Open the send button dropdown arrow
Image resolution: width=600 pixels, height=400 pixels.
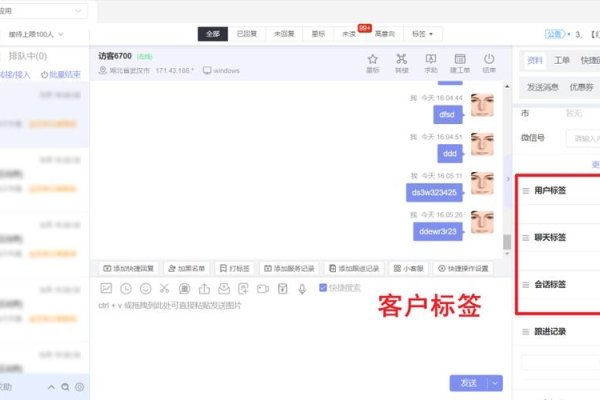click(x=495, y=383)
